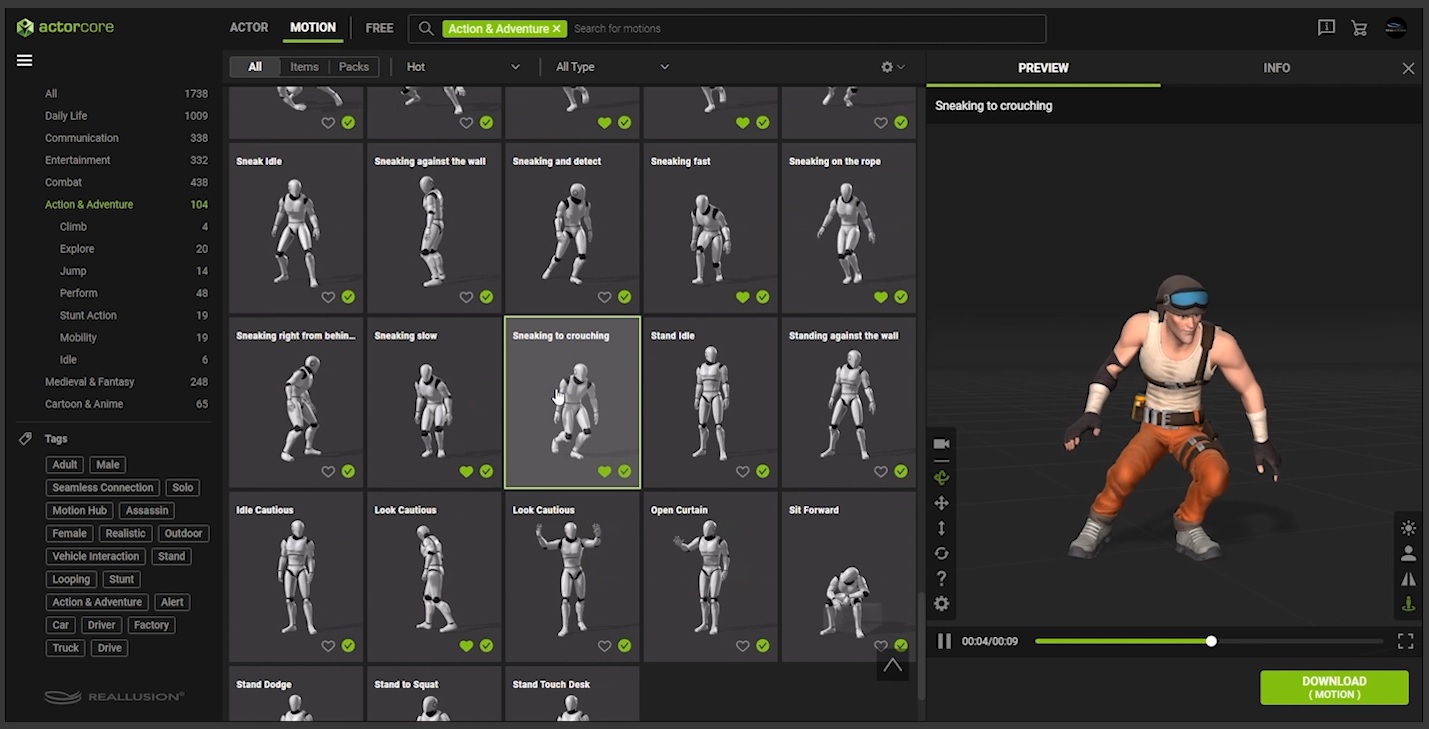Click the reset view refresh icon

pyautogui.click(x=941, y=553)
